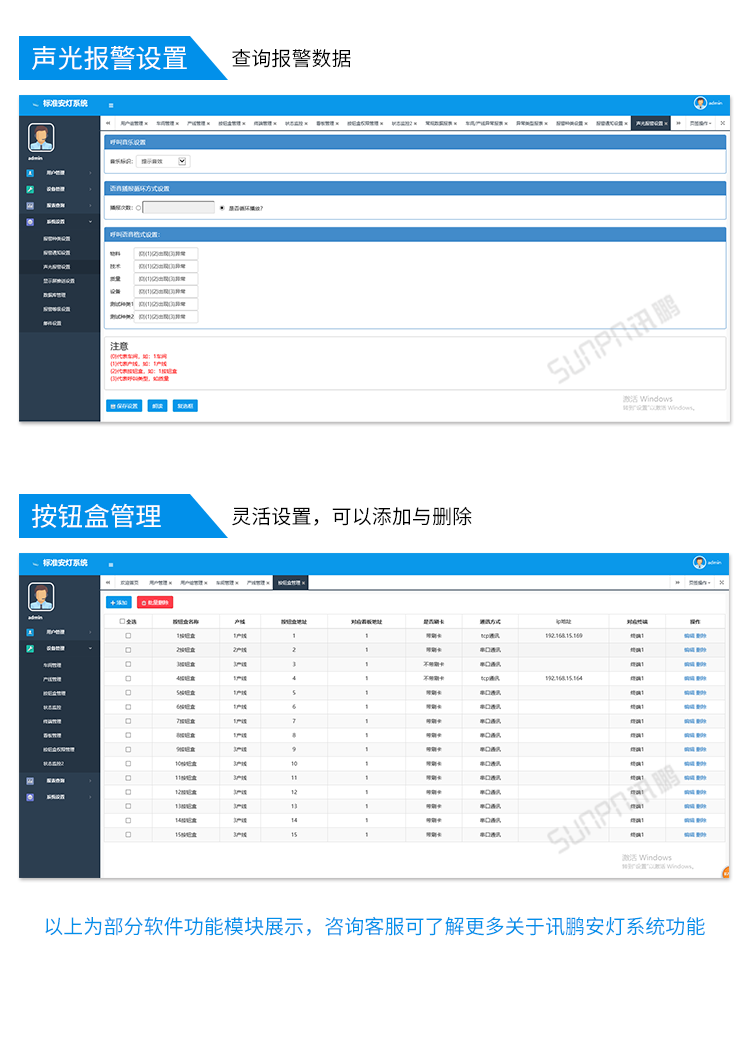
Task: Click 报表查询 chart icon on 声光报警设置 page
Action: pyautogui.click(x=30, y=205)
